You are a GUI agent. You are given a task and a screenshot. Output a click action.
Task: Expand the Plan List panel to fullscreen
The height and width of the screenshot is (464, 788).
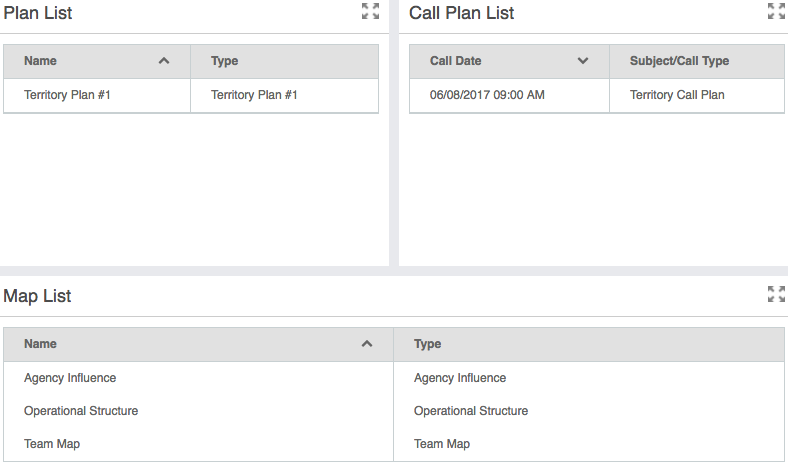[370, 12]
